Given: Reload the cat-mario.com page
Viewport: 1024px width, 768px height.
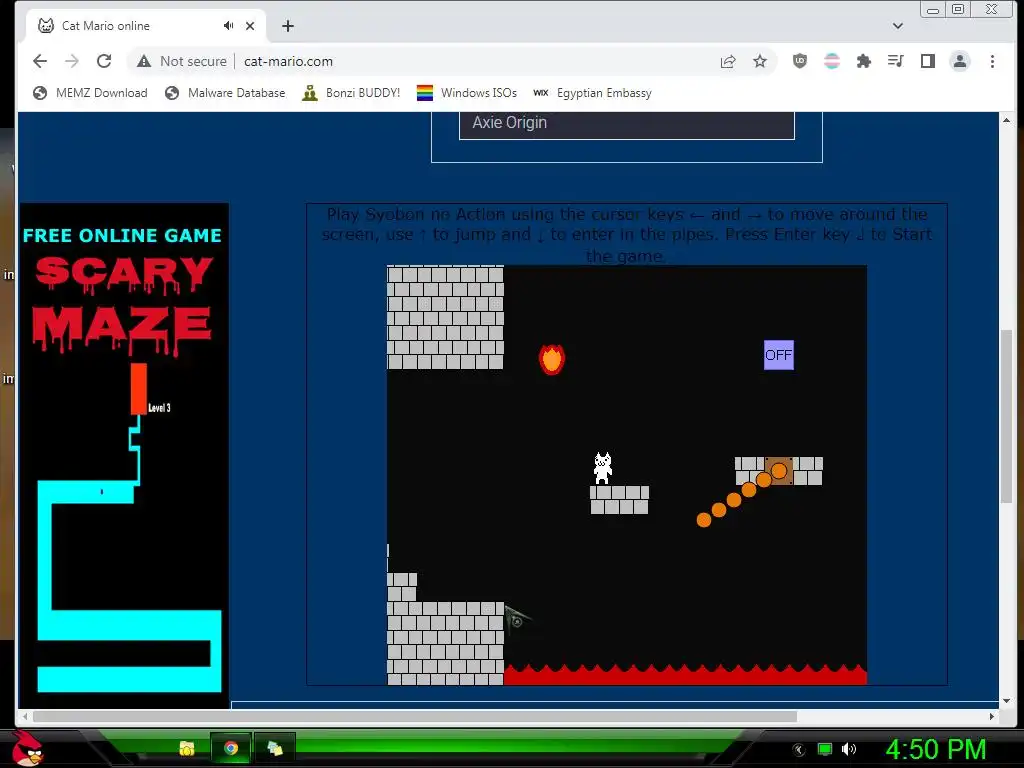Looking at the screenshot, I should pyautogui.click(x=104, y=61).
